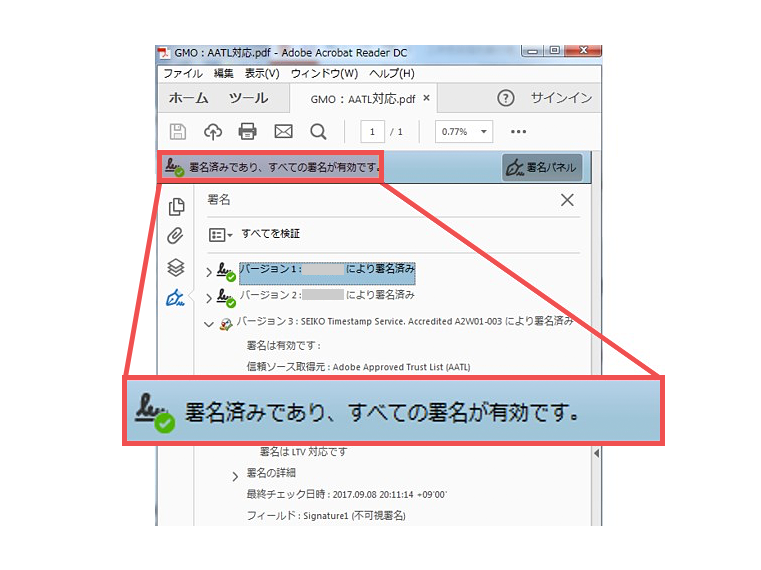Switch to the ツール tab

coord(248,98)
